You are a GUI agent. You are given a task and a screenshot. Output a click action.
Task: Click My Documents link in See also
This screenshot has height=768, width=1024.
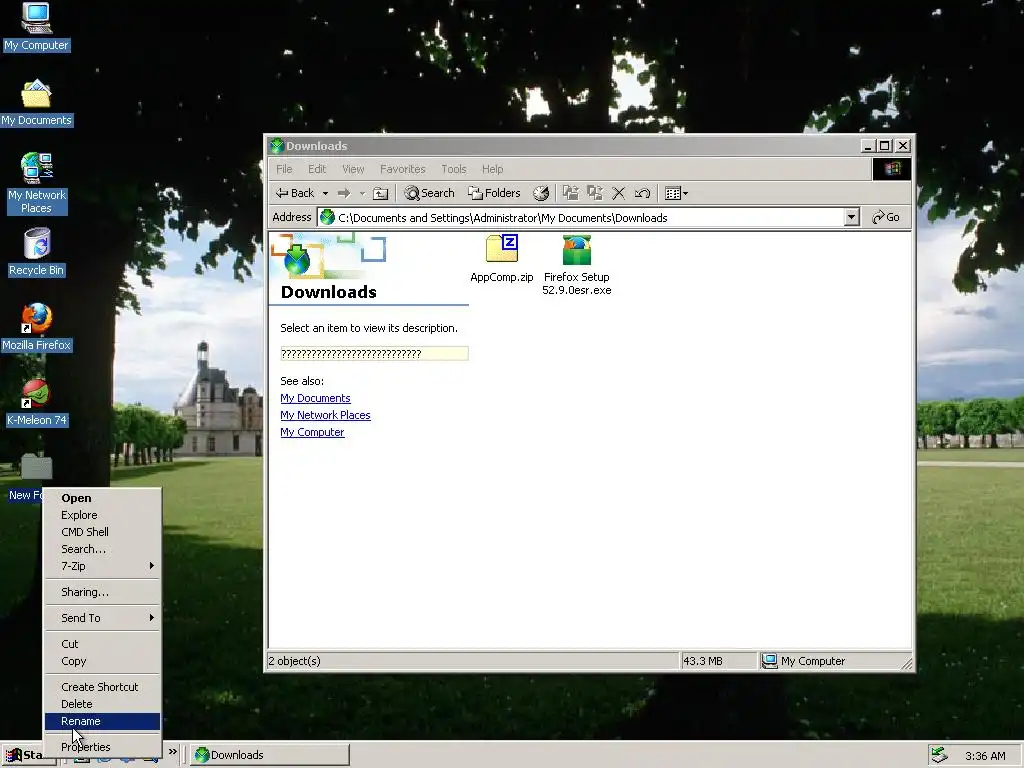coord(315,398)
